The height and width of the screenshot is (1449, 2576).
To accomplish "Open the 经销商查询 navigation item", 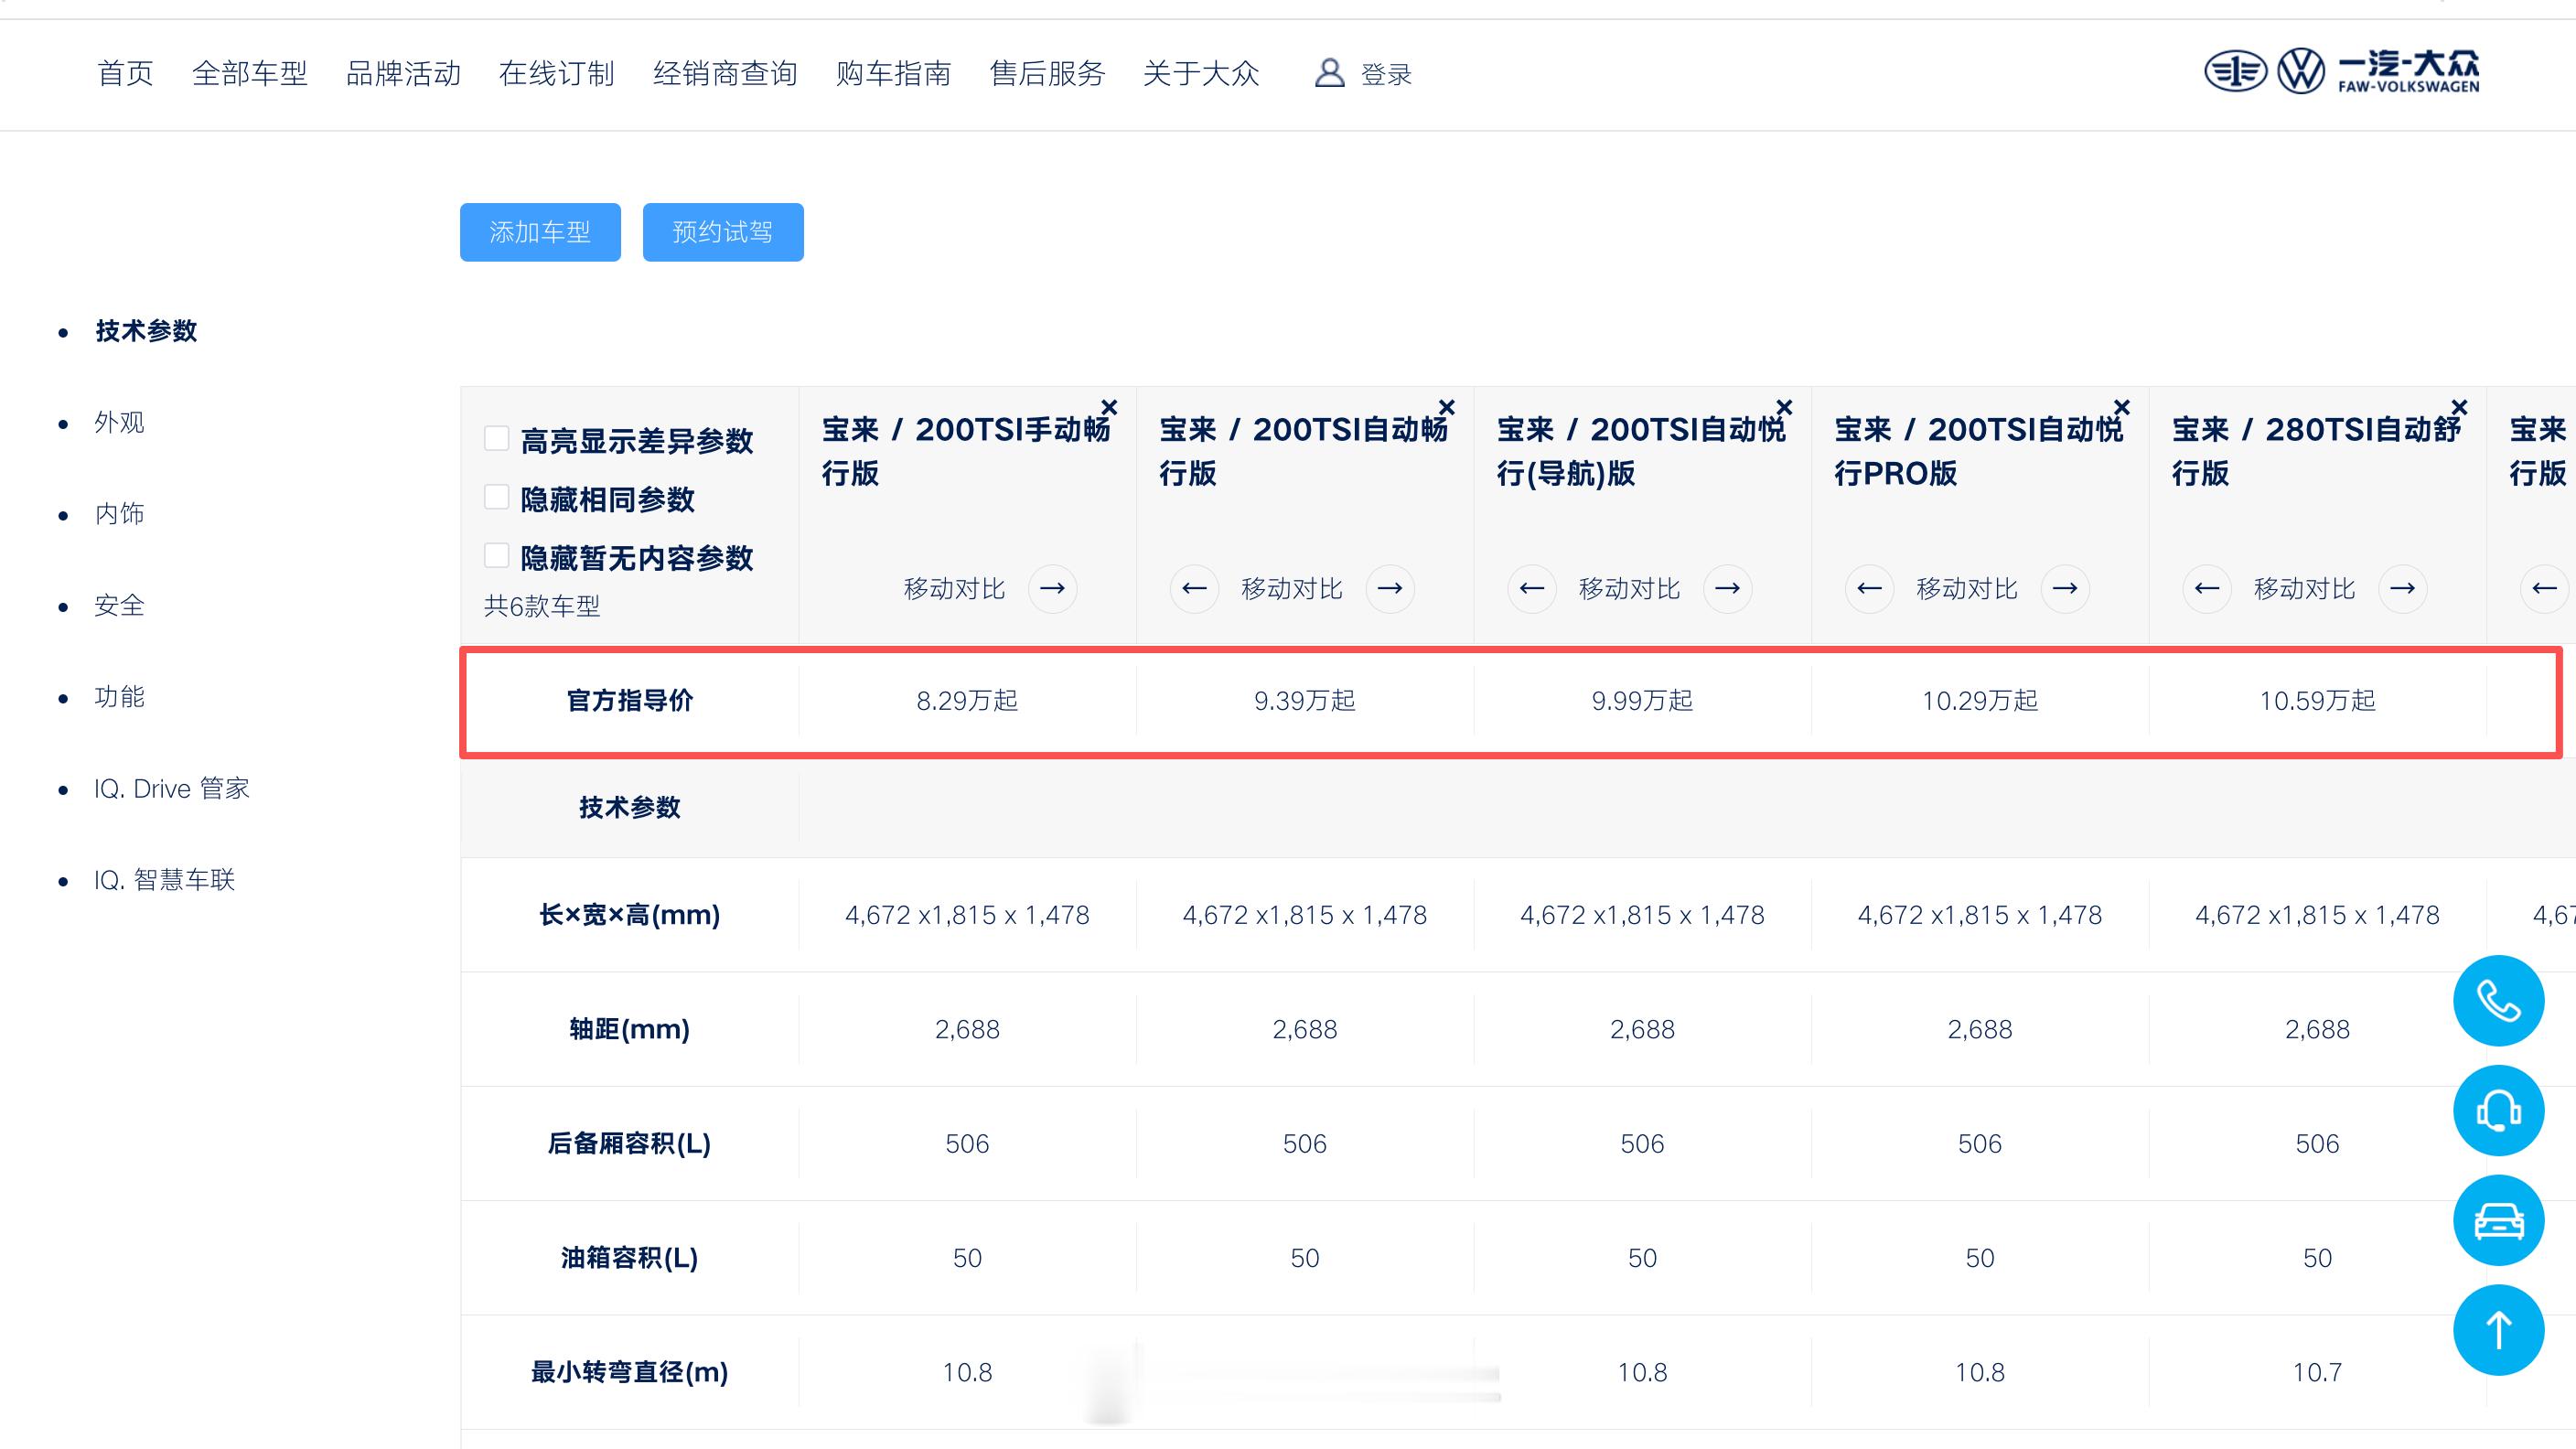I will 724,73.
